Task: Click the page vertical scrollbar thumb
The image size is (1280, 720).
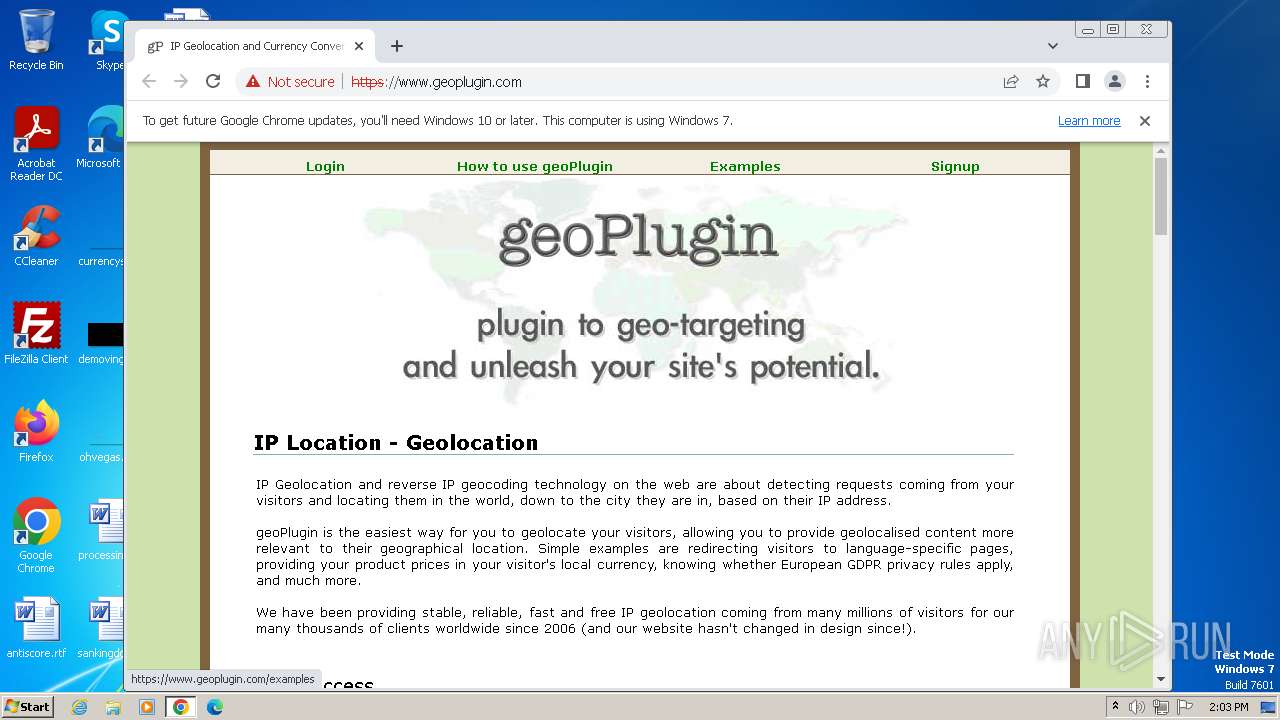Action: pos(1161,195)
